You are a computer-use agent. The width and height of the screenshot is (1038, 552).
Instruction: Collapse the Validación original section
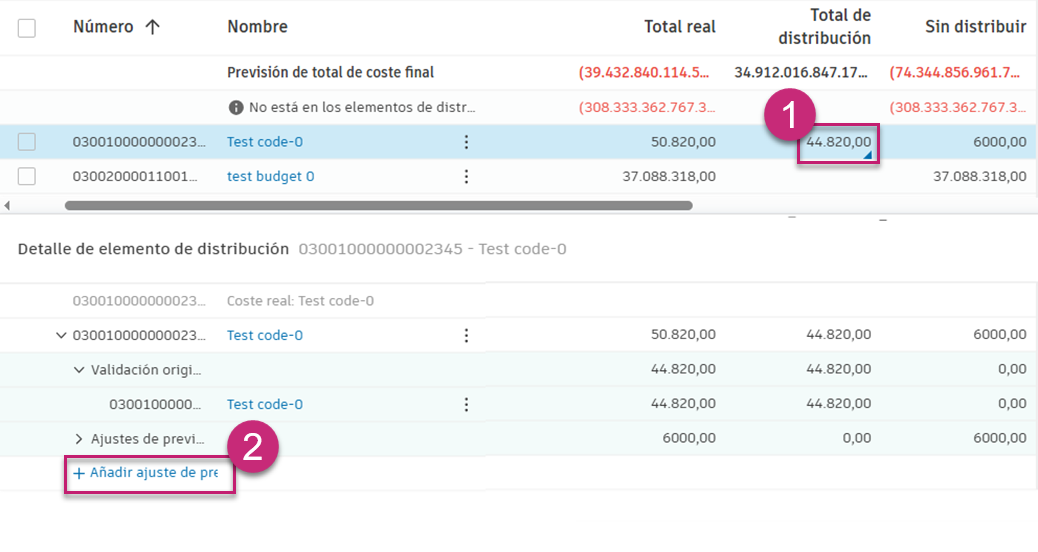point(79,369)
